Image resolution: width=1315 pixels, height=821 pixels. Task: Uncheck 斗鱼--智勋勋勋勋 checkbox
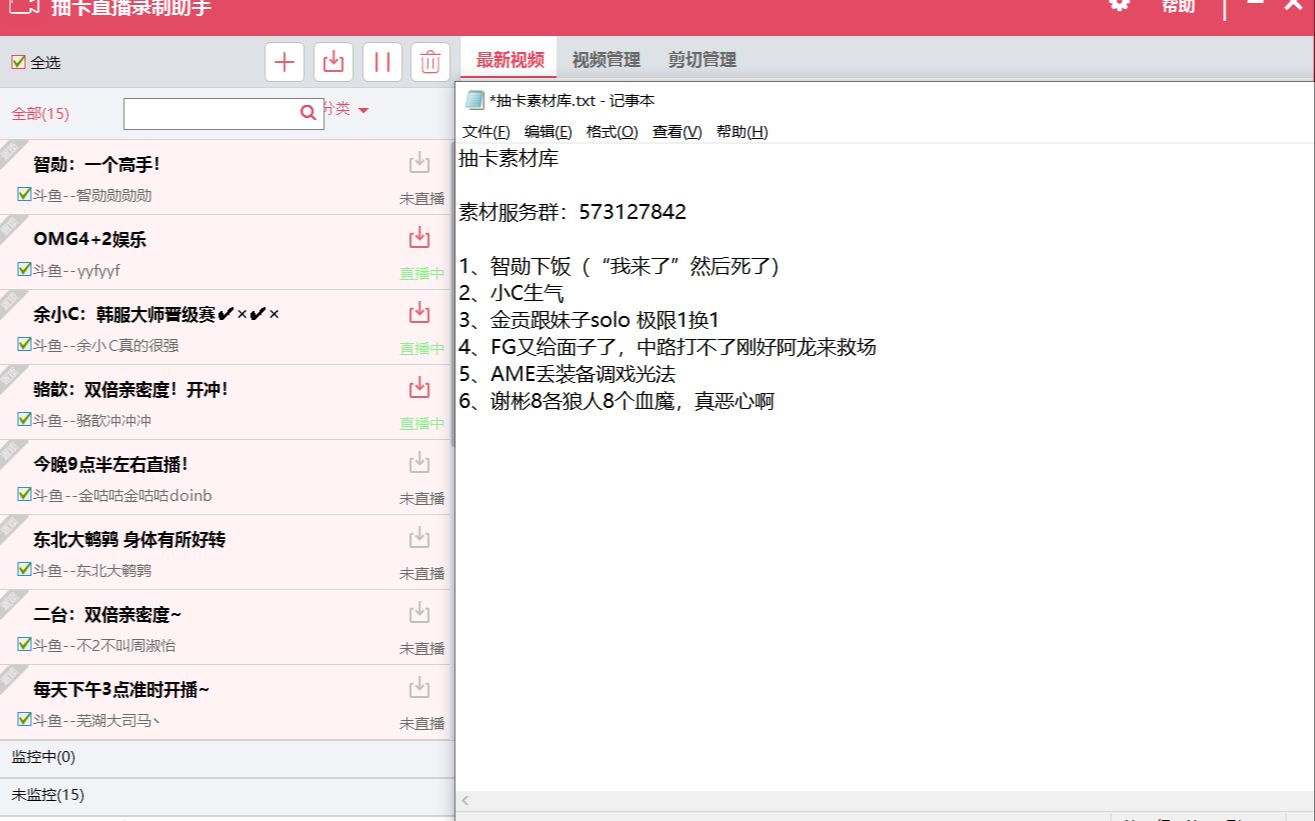point(24,194)
